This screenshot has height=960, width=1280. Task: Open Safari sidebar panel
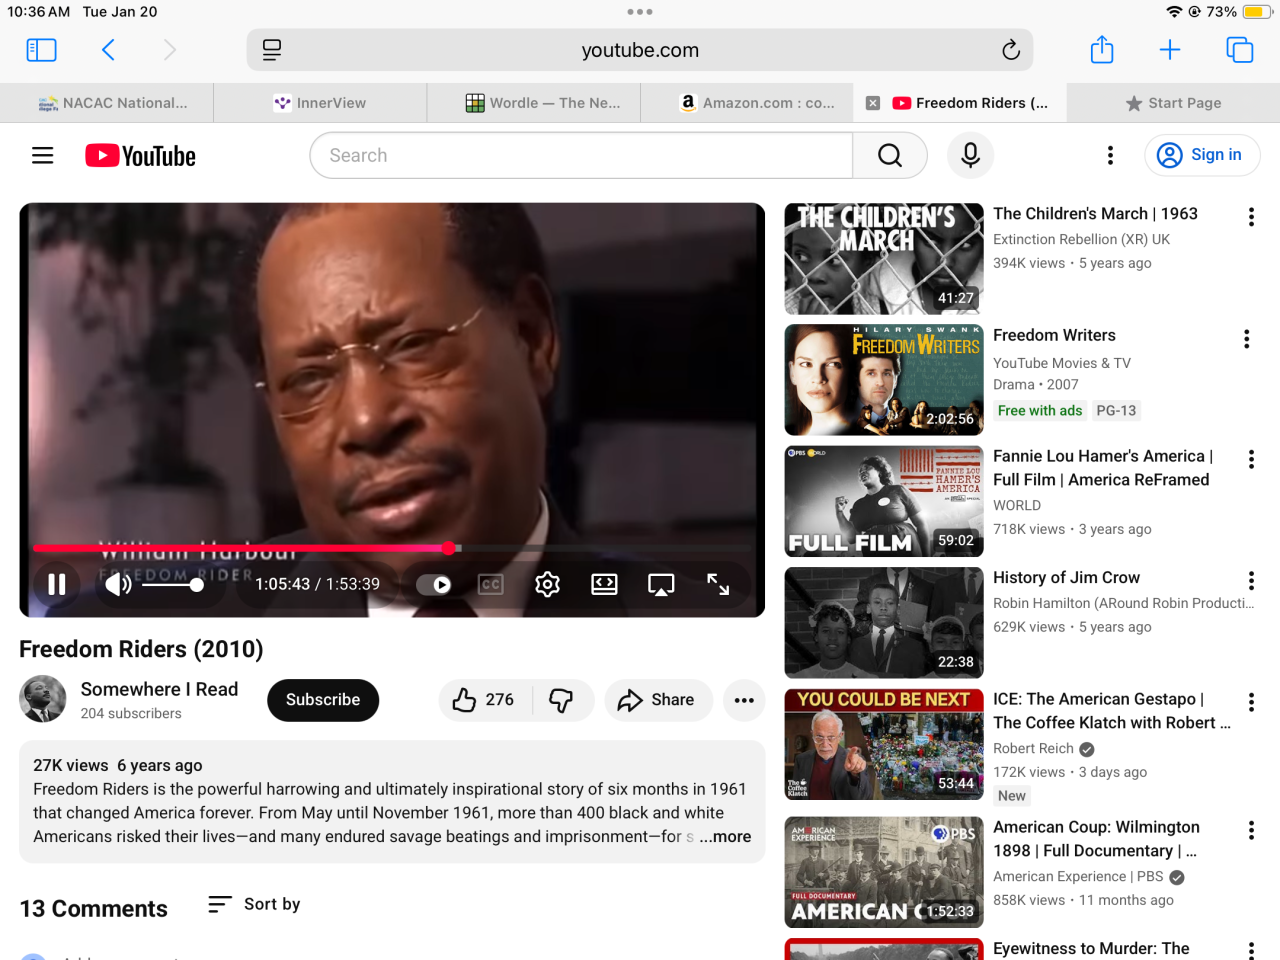[41, 50]
